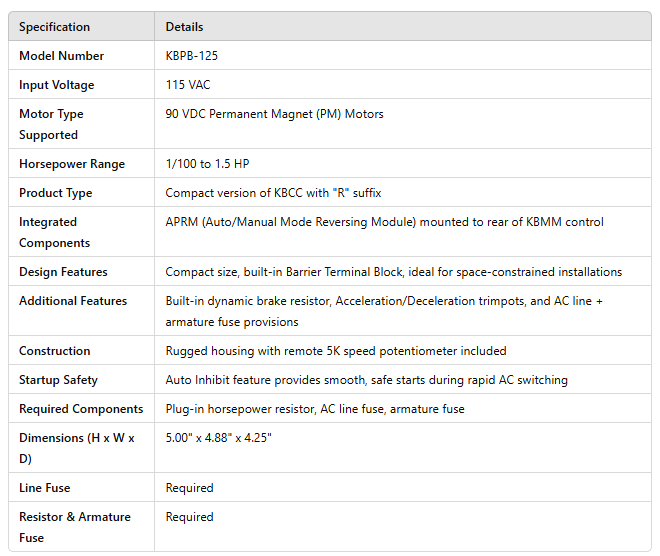Click the Specification column header
This screenshot has height=556, width=660.
click(x=54, y=27)
